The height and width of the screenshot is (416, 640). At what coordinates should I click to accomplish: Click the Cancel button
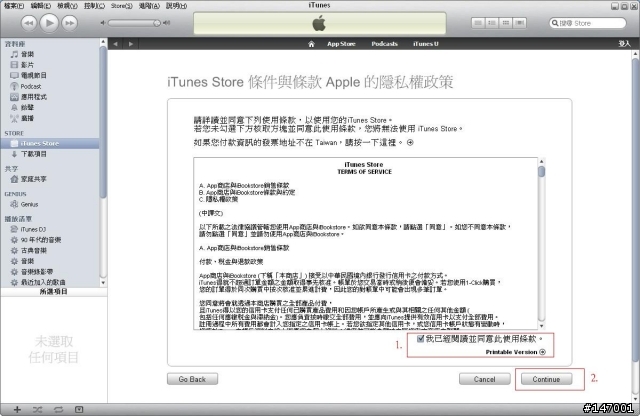484,379
